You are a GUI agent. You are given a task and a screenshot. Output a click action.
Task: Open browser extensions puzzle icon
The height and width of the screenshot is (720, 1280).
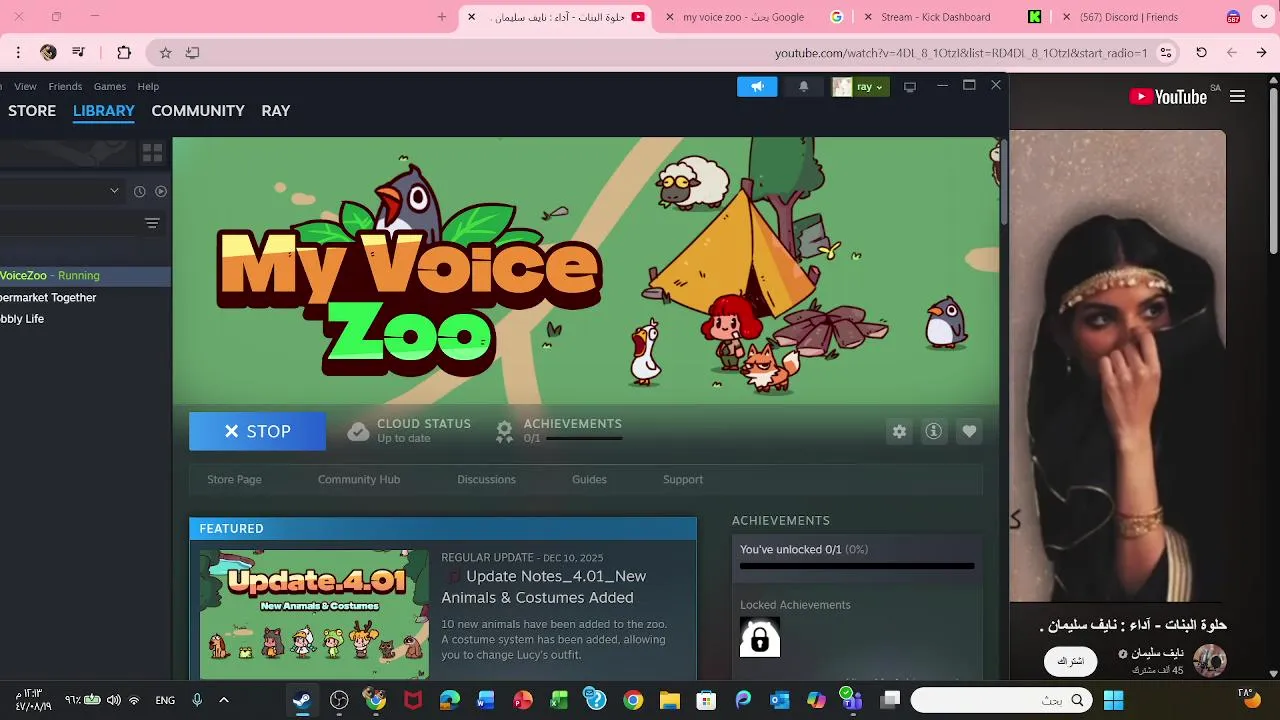124,53
